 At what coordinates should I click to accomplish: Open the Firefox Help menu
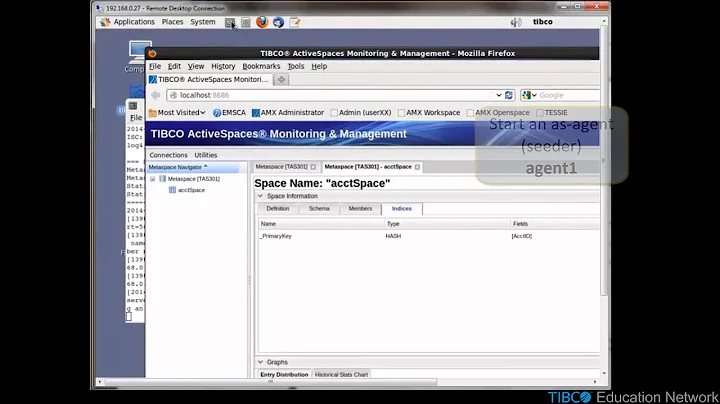tap(319, 66)
